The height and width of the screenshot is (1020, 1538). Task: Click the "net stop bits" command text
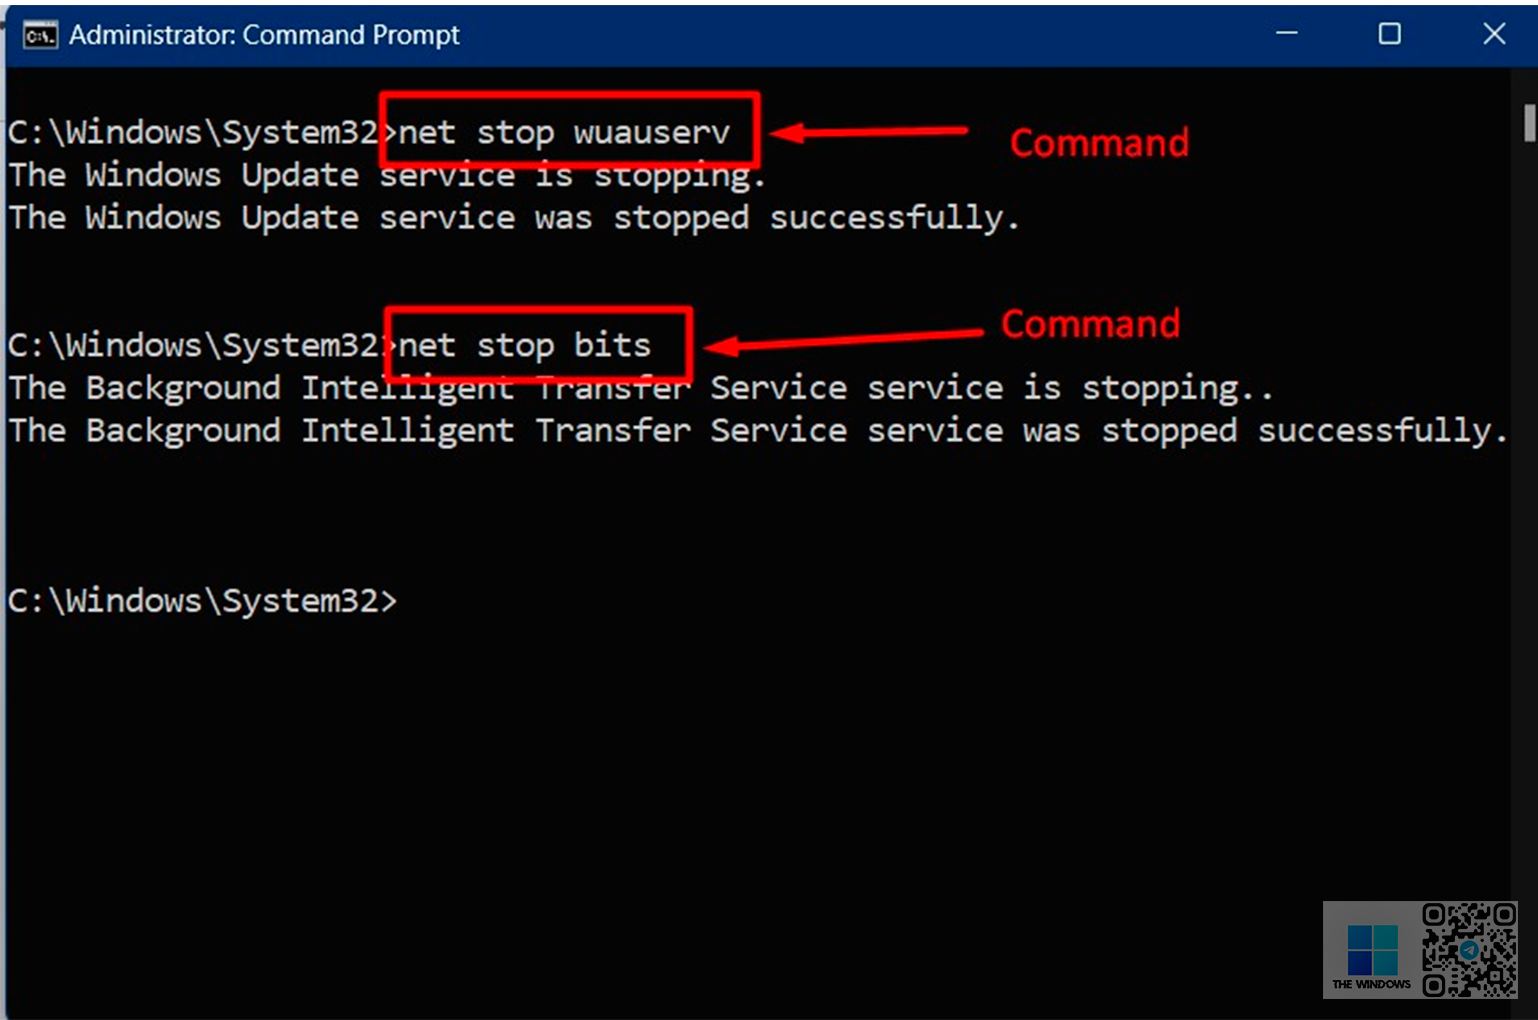[x=524, y=345]
